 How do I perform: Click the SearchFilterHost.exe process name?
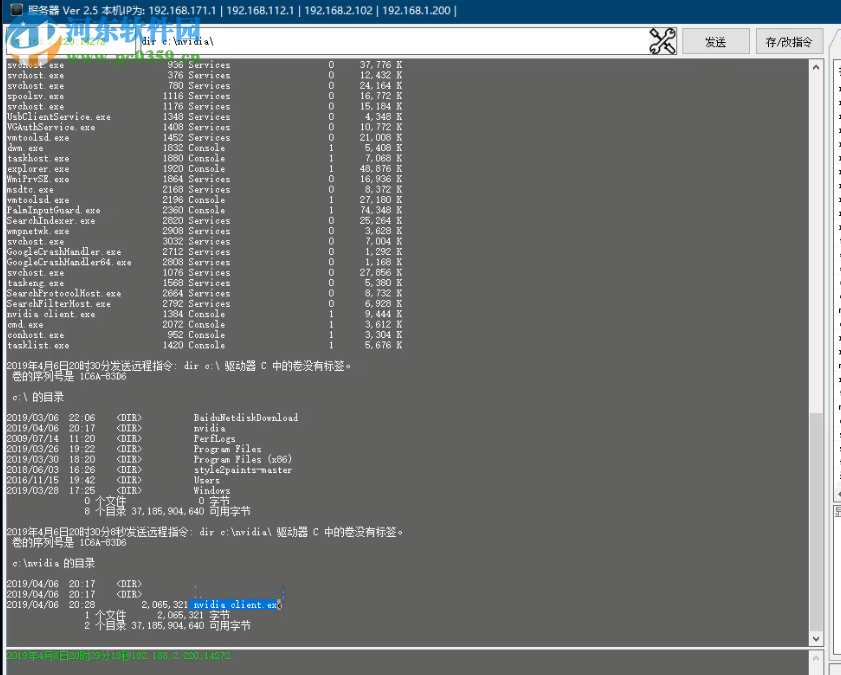coord(58,304)
